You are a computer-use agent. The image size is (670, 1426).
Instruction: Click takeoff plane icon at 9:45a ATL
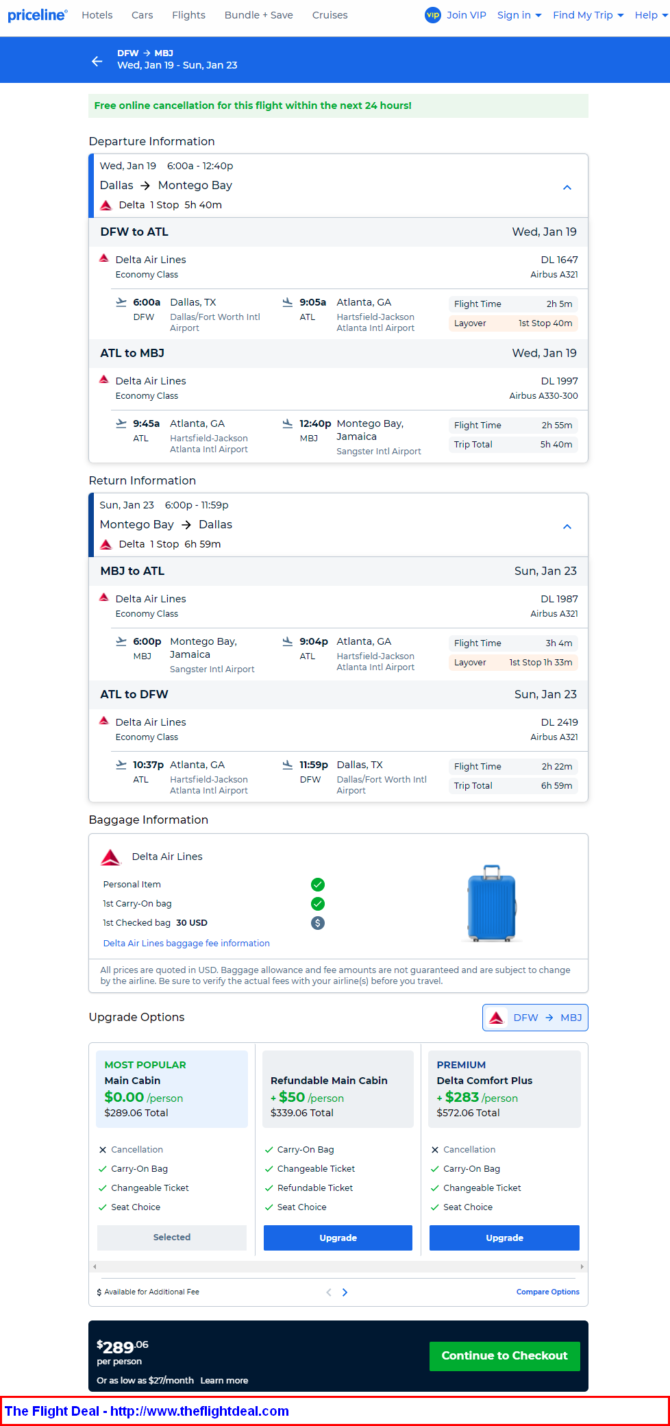tap(122, 424)
